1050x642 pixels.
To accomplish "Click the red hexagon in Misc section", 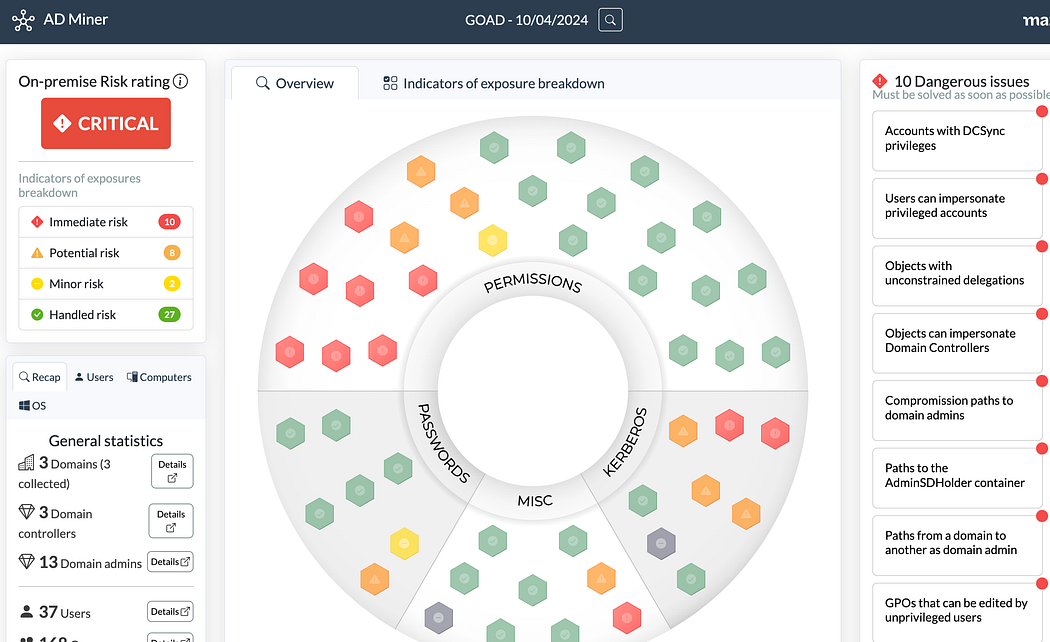I will pos(627,618).
